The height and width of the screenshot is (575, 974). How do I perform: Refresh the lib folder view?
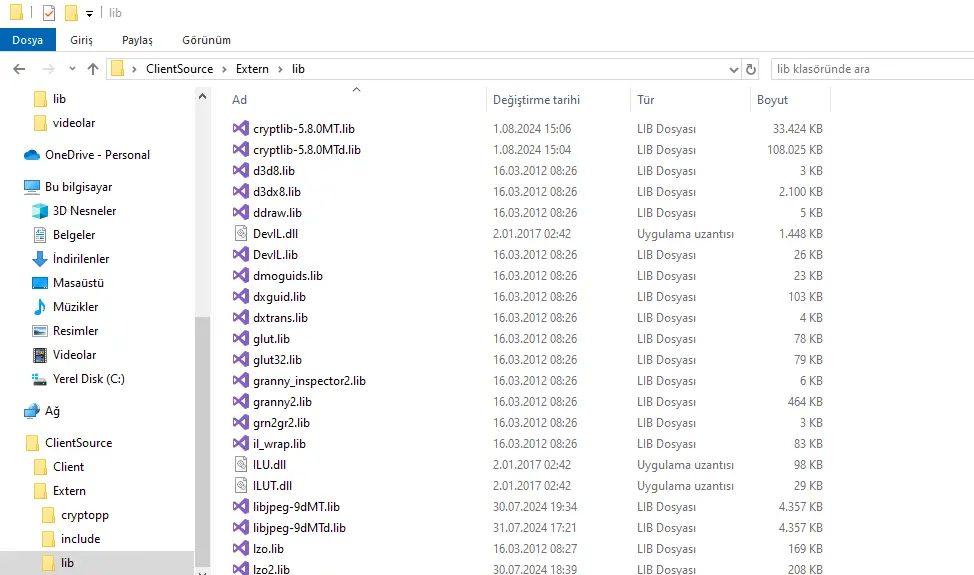pos(750,69)
